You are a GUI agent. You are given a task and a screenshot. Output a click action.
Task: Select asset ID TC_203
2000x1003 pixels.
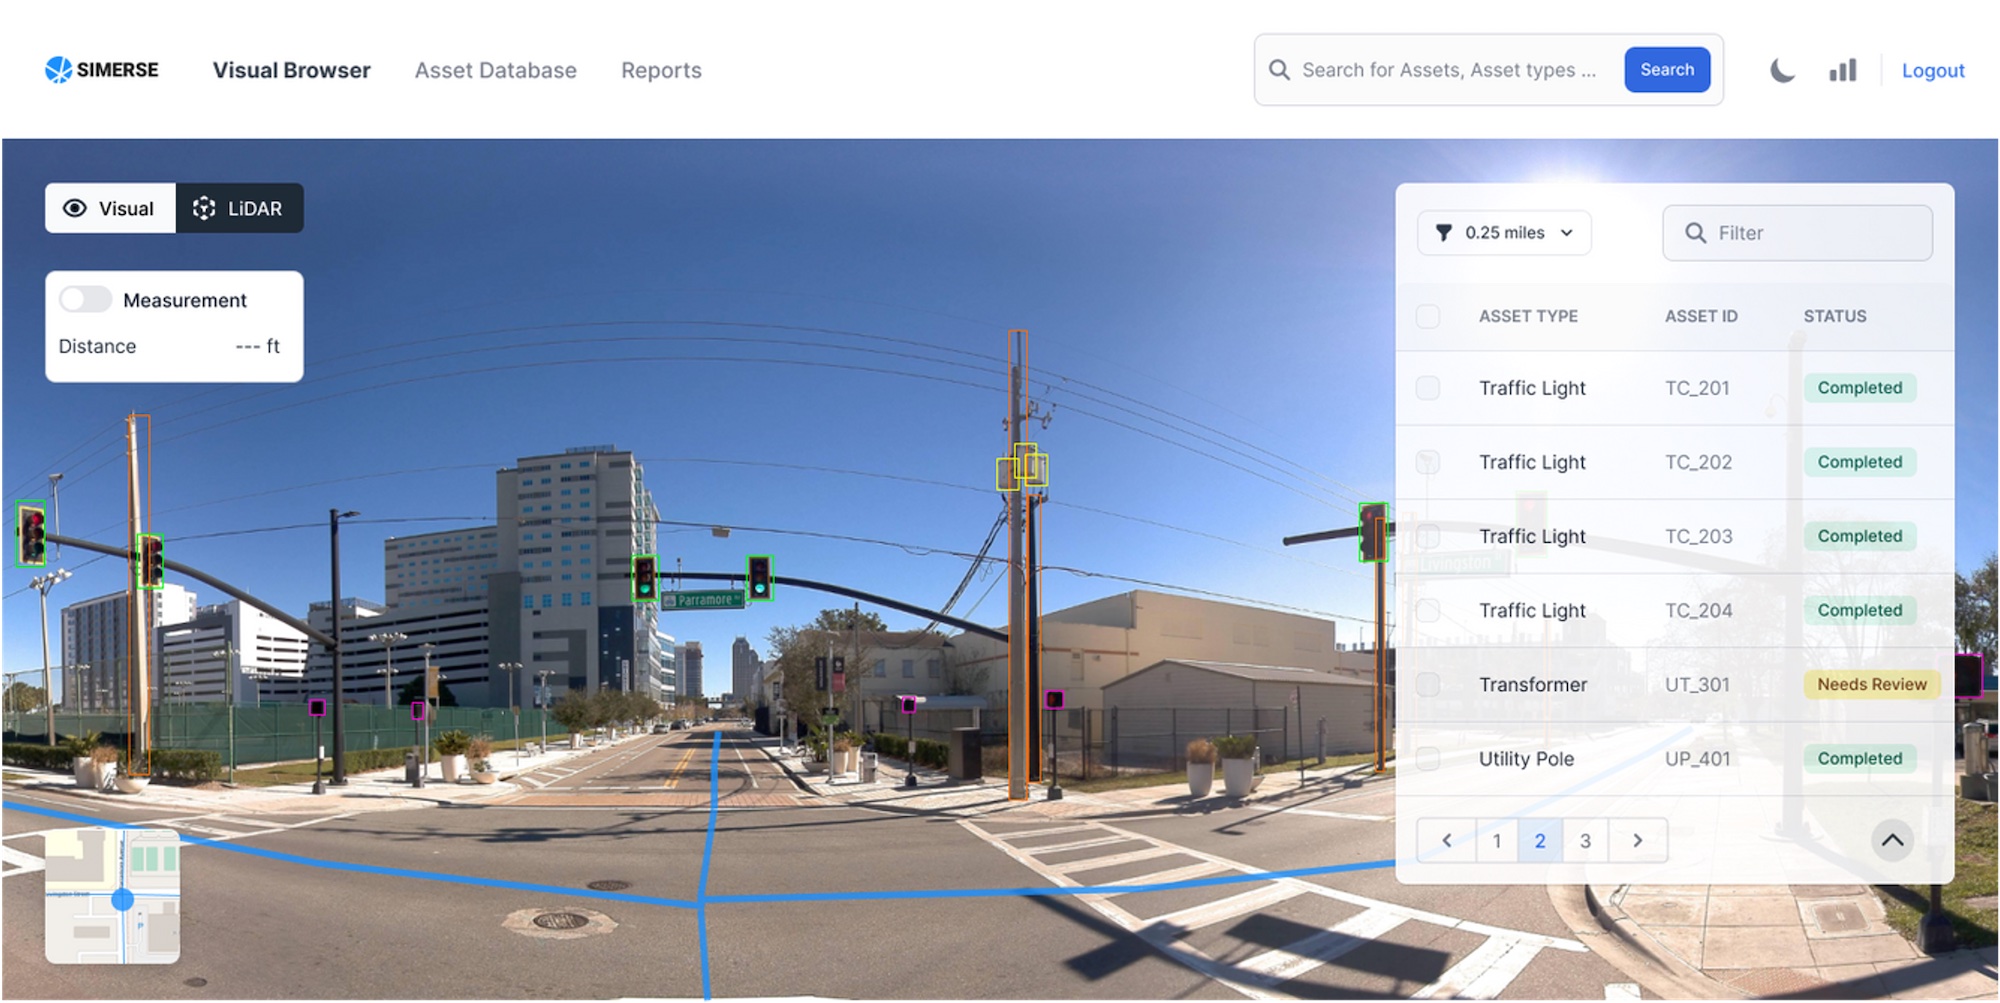[1698, 536]
